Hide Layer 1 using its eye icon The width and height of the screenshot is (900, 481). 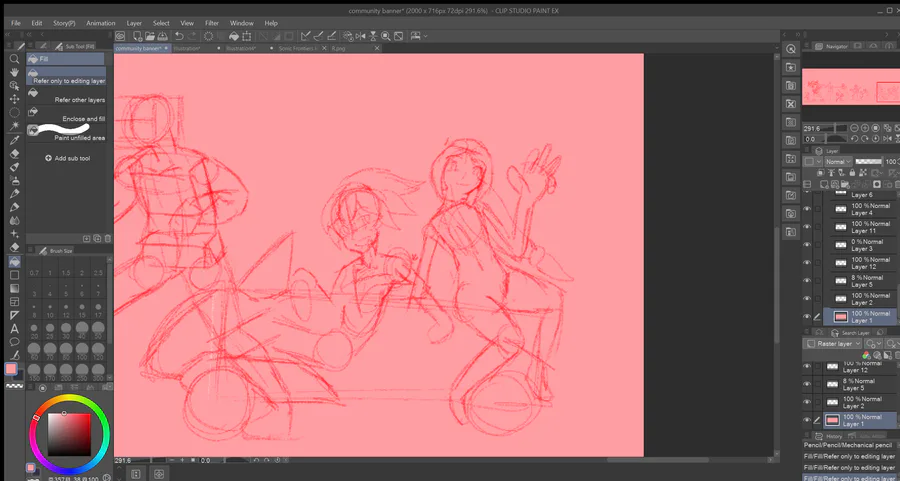click(807, 317)
